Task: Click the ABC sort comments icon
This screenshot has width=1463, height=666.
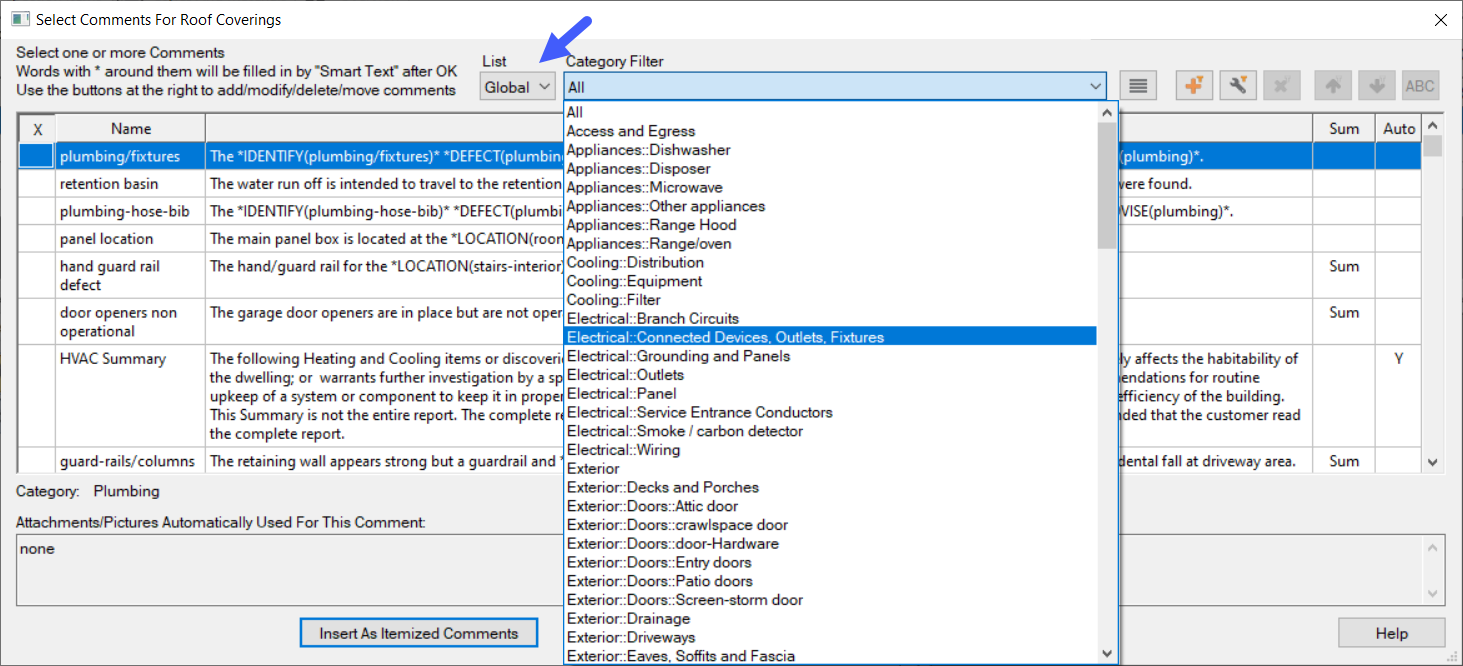Action: click(1420, 86)
